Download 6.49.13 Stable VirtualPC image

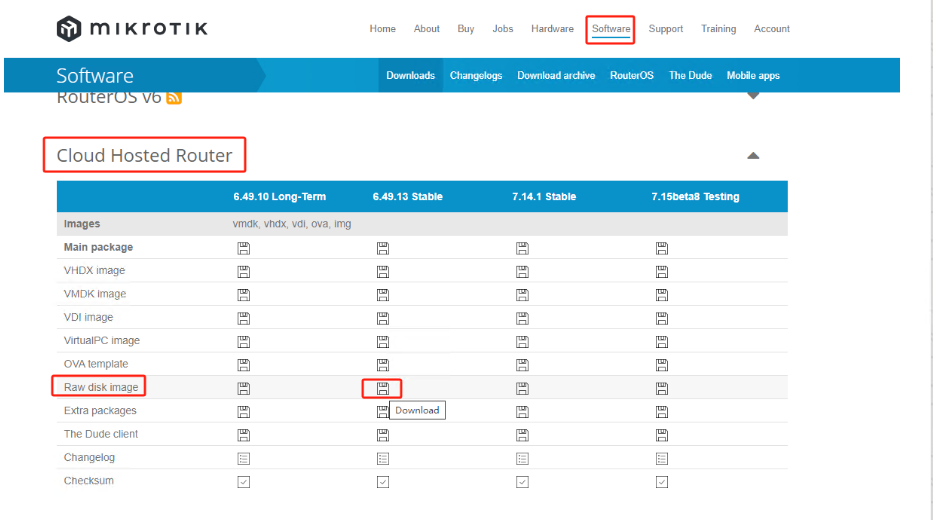tap(383, 342)
